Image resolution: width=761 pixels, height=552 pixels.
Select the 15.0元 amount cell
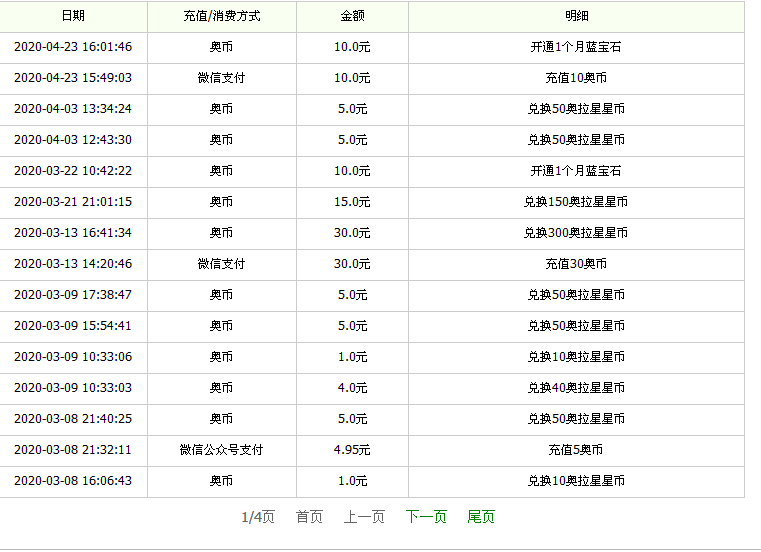point(352,202)
